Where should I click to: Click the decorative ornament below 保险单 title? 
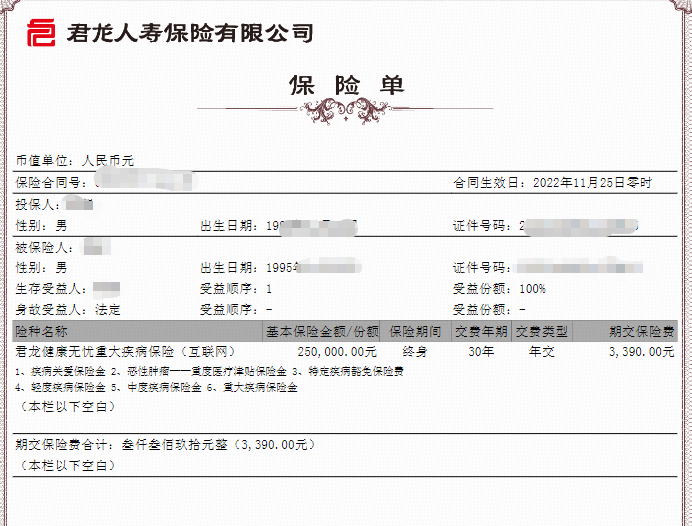(346, 108)
